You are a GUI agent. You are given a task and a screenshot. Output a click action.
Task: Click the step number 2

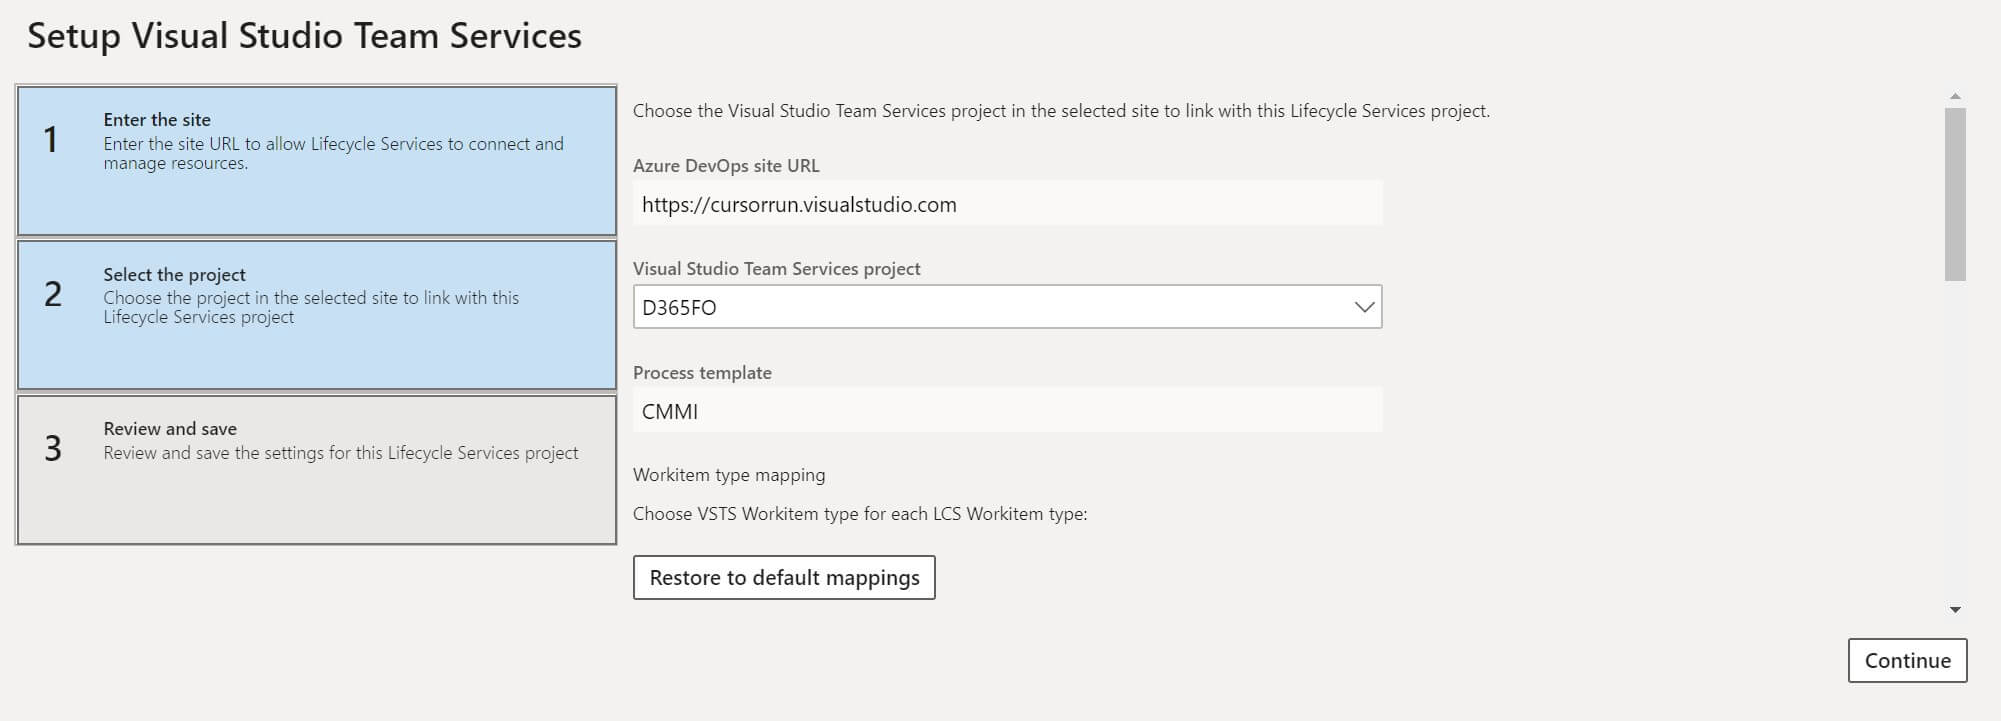[53, 294]
